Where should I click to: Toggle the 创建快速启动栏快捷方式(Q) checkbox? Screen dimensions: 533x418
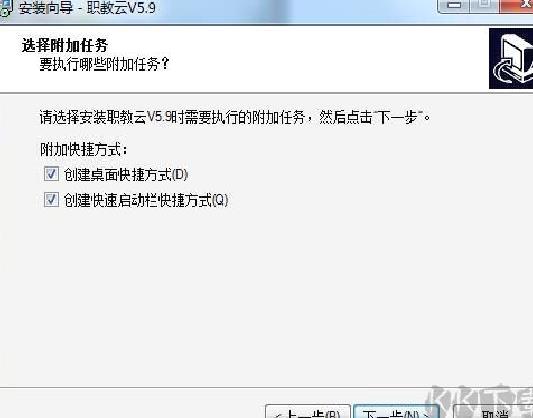[51, 199]
